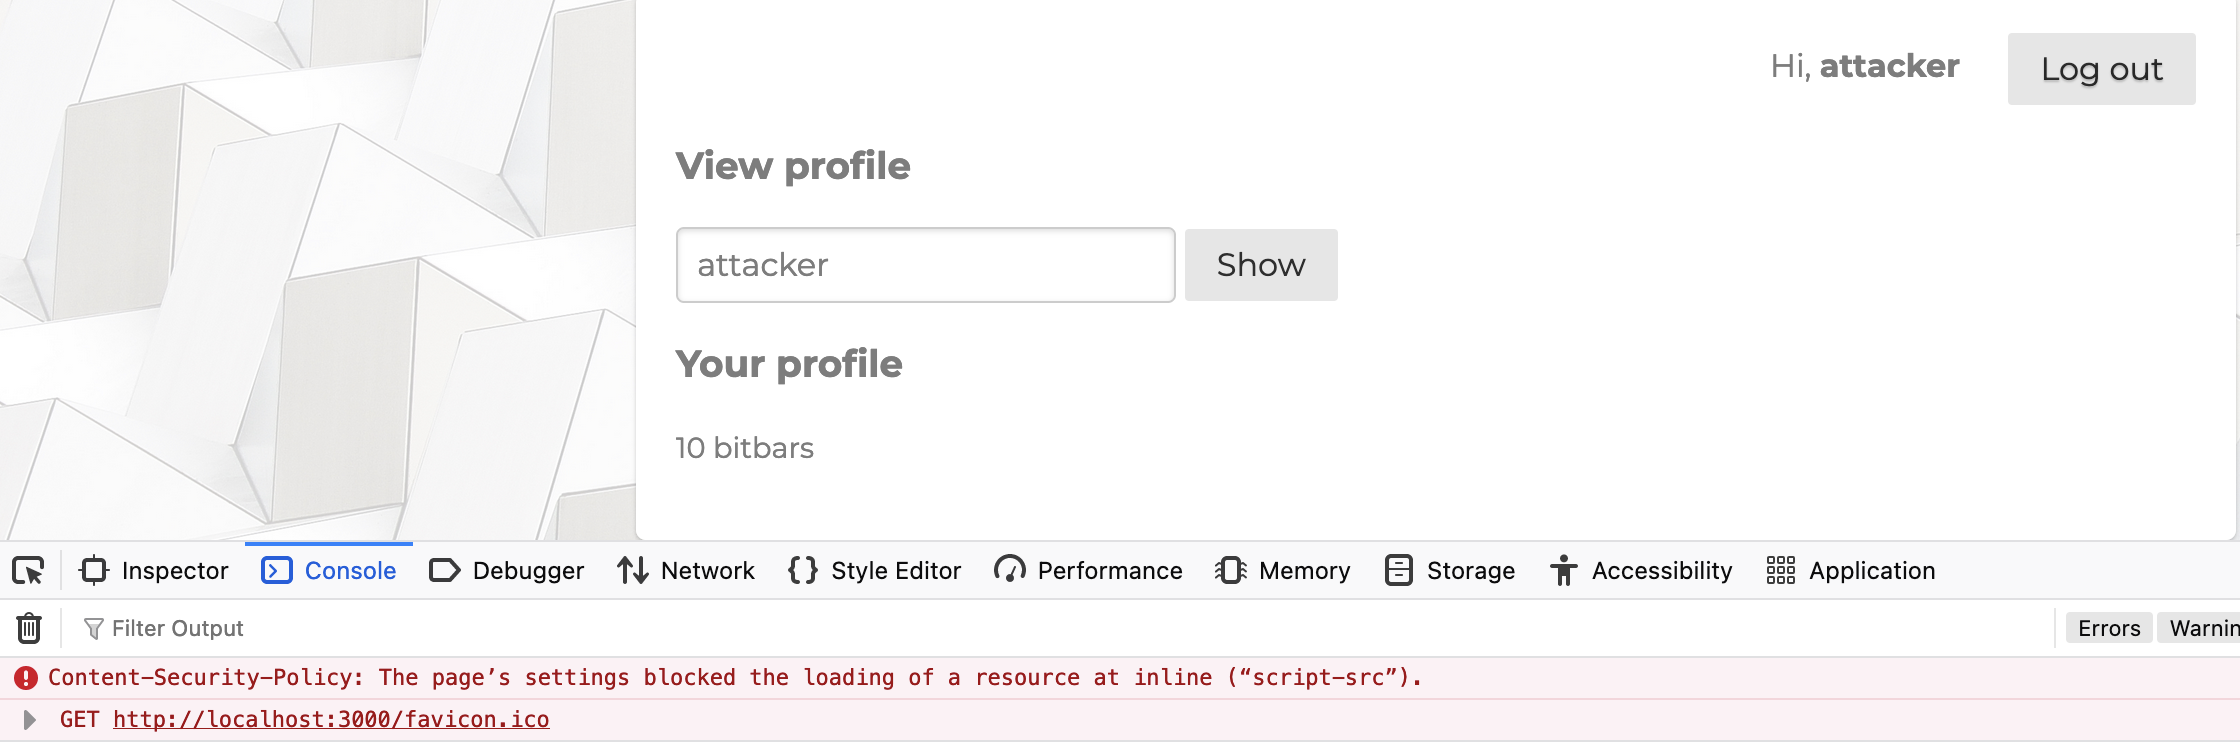
Task: Open the Memory panel
Action: (x=1283, y=571)
